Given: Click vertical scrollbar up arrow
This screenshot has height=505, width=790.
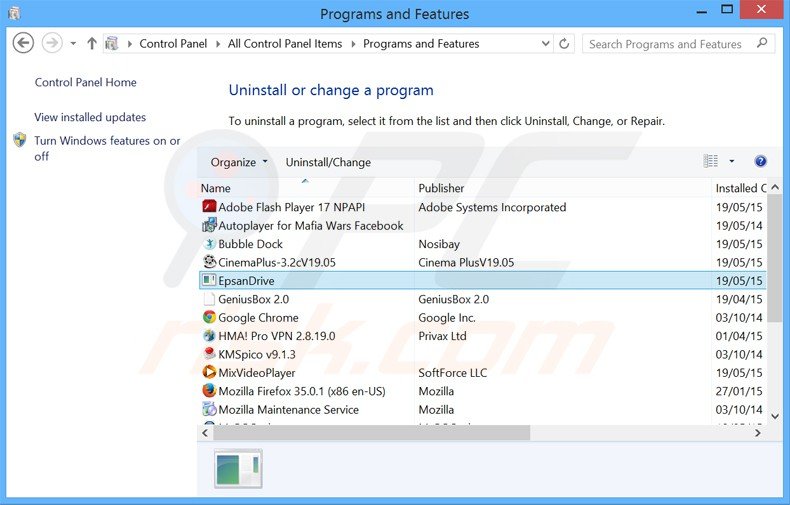Looking at the screenshot, I should coord(775,187).
